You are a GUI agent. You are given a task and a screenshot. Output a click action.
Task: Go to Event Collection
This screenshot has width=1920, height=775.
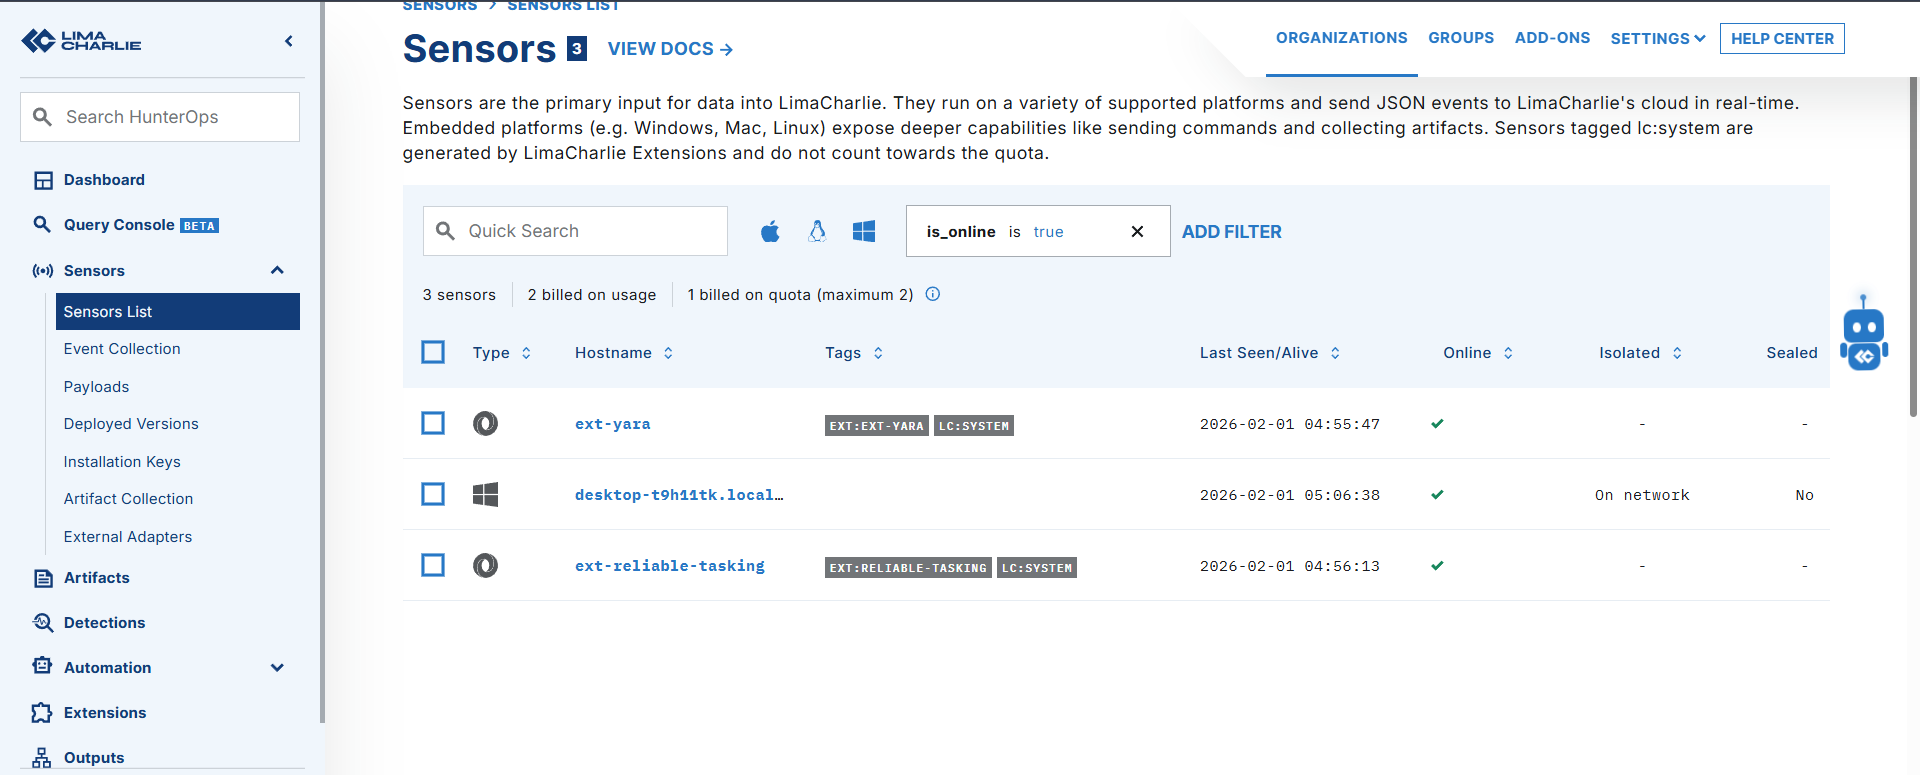[122, 349]
